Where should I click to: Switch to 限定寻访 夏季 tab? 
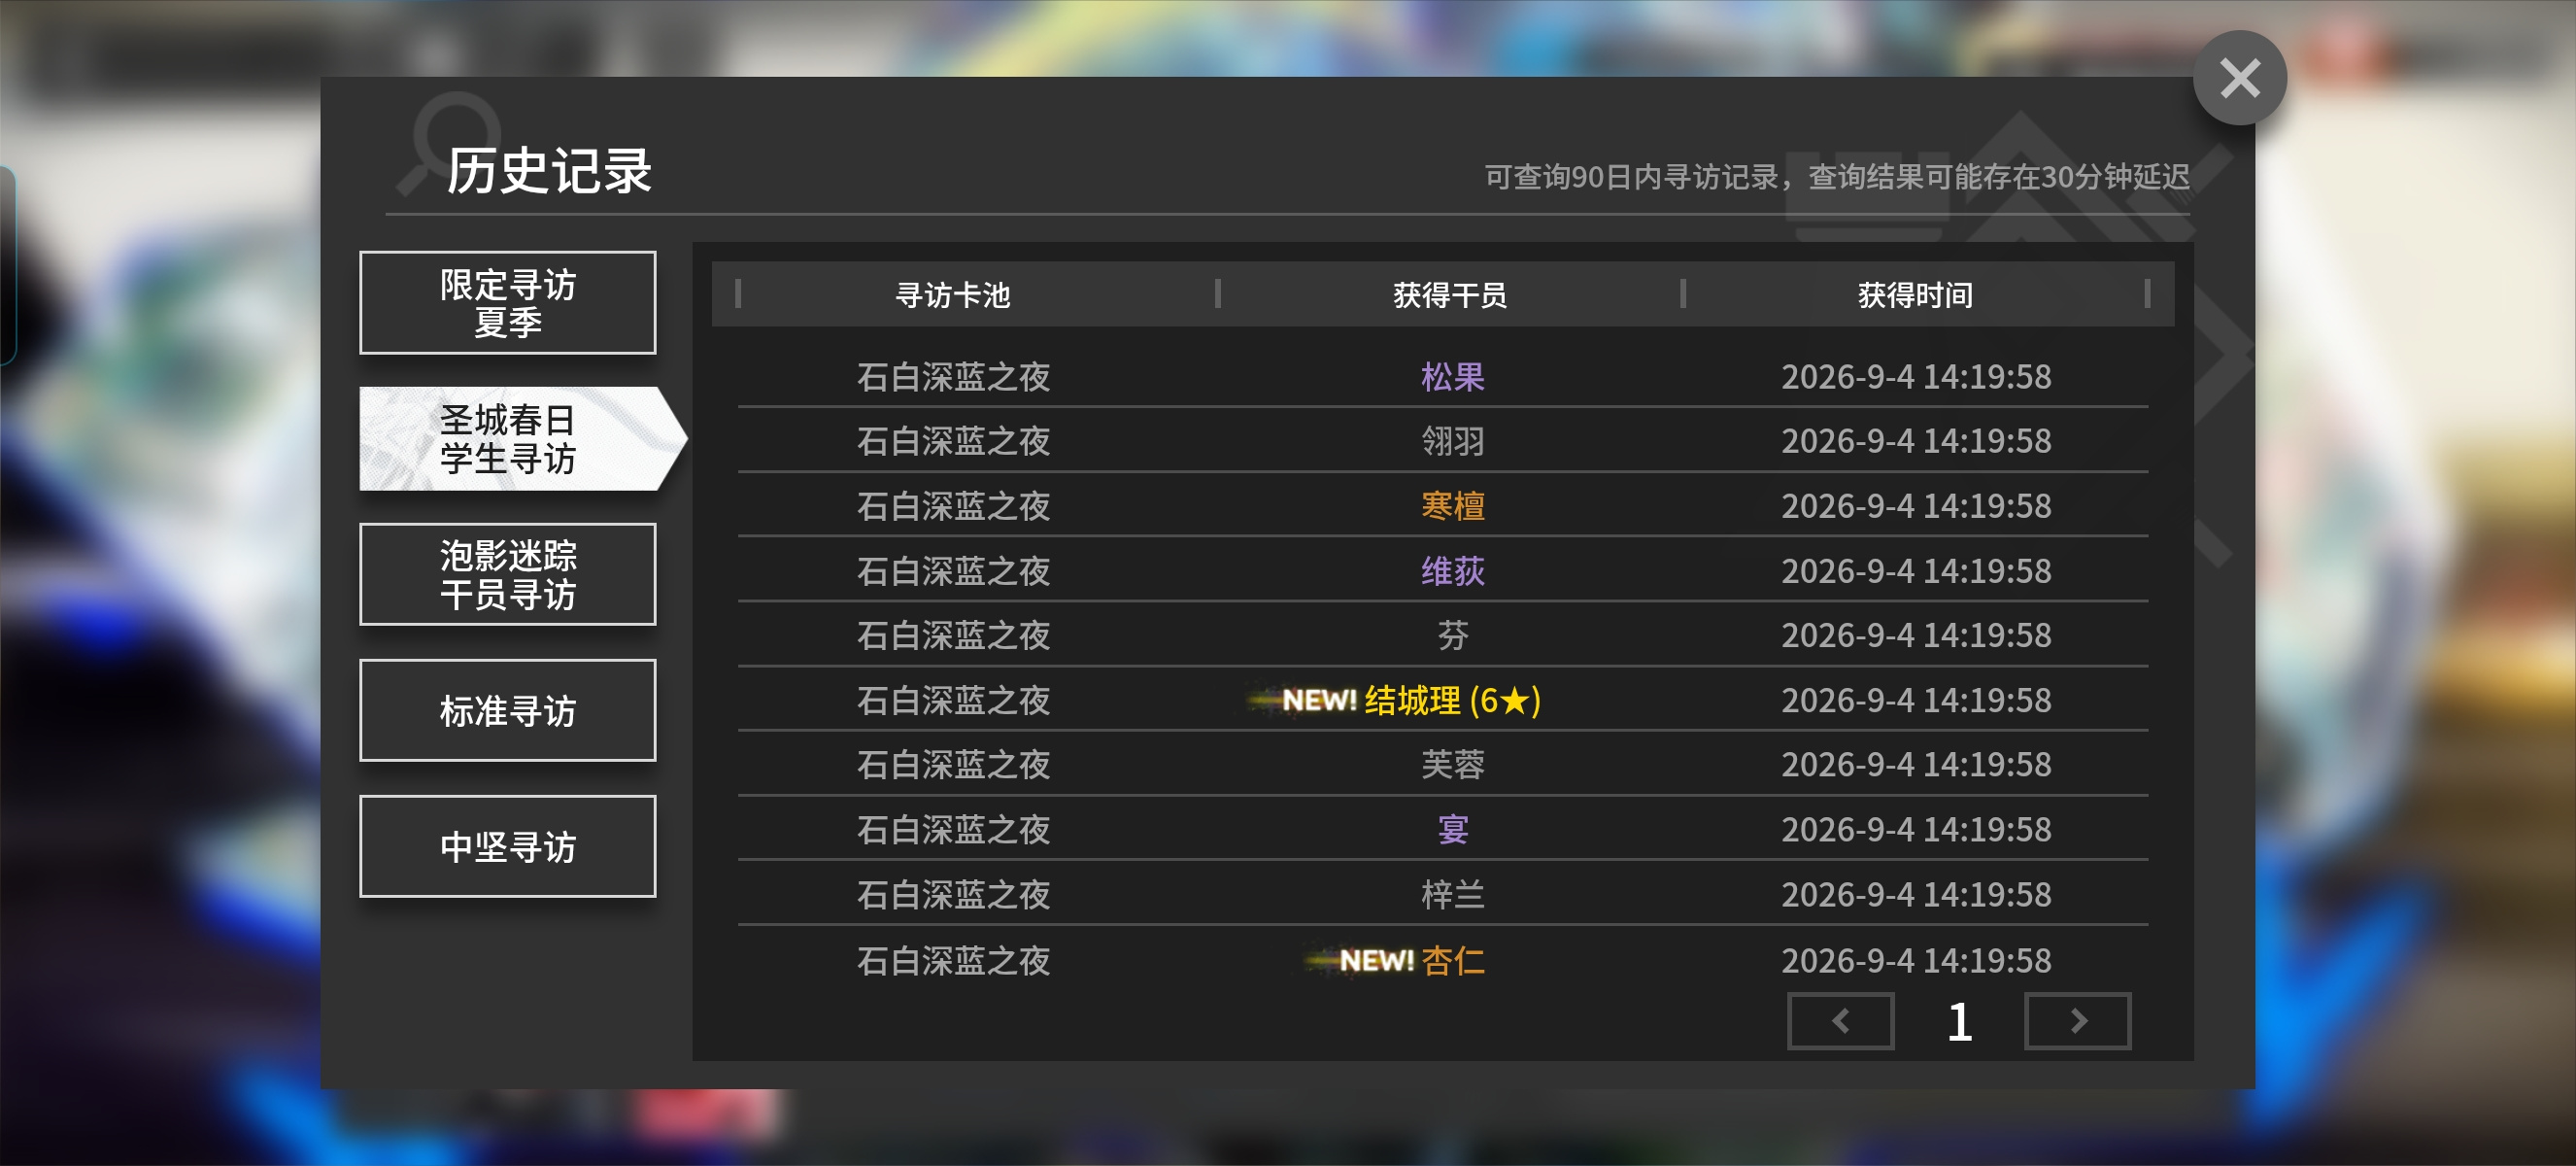click(508, 303)
